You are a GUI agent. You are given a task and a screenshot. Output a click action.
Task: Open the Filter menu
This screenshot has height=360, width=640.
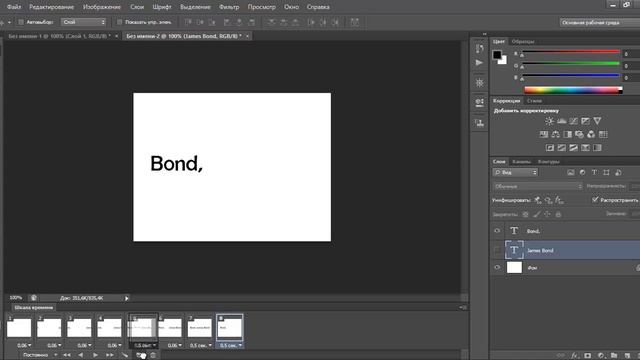coord(229,7)
